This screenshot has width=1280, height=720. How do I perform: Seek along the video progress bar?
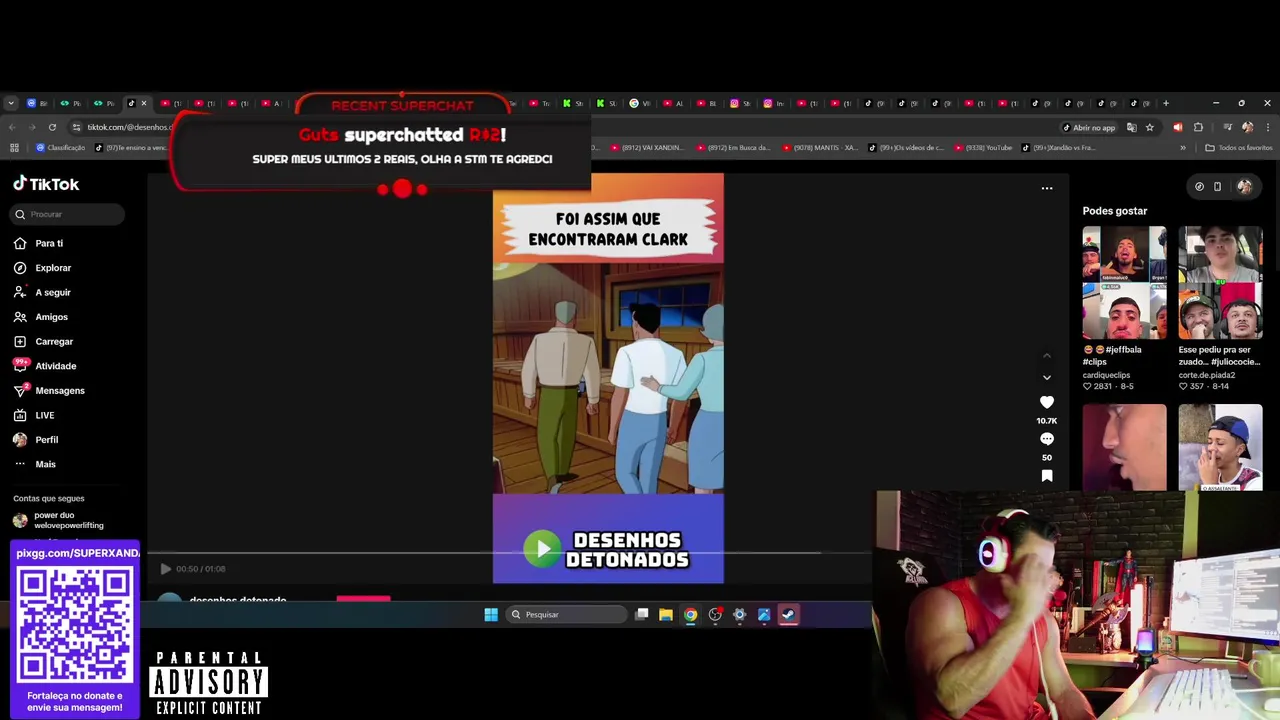[x=510, y=553]
